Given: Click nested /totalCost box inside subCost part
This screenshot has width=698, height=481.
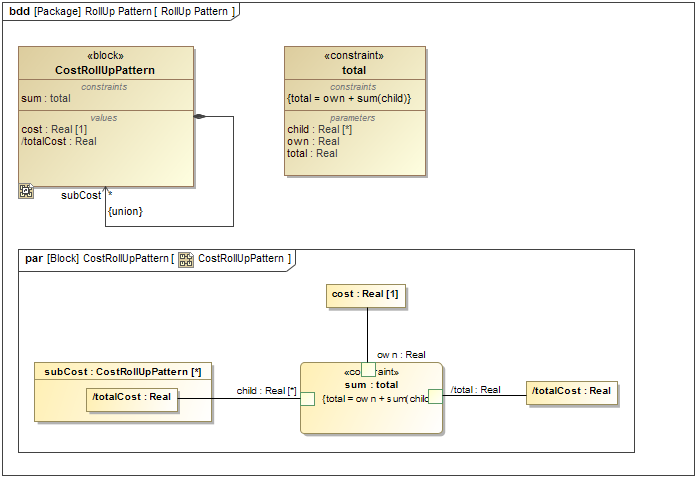Looking at the screenshot, I should (132, 398).
